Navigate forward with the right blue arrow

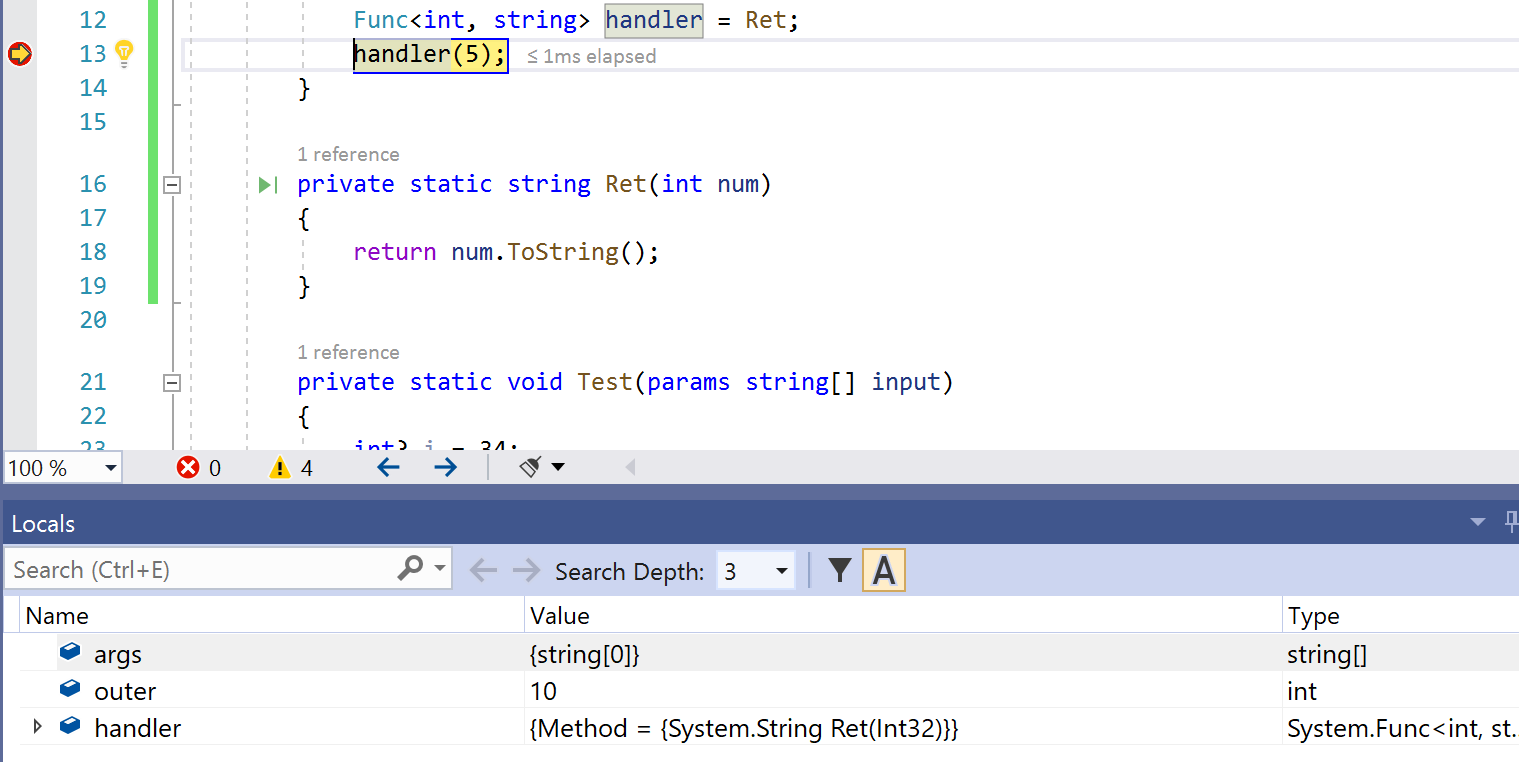click(446, 467)
